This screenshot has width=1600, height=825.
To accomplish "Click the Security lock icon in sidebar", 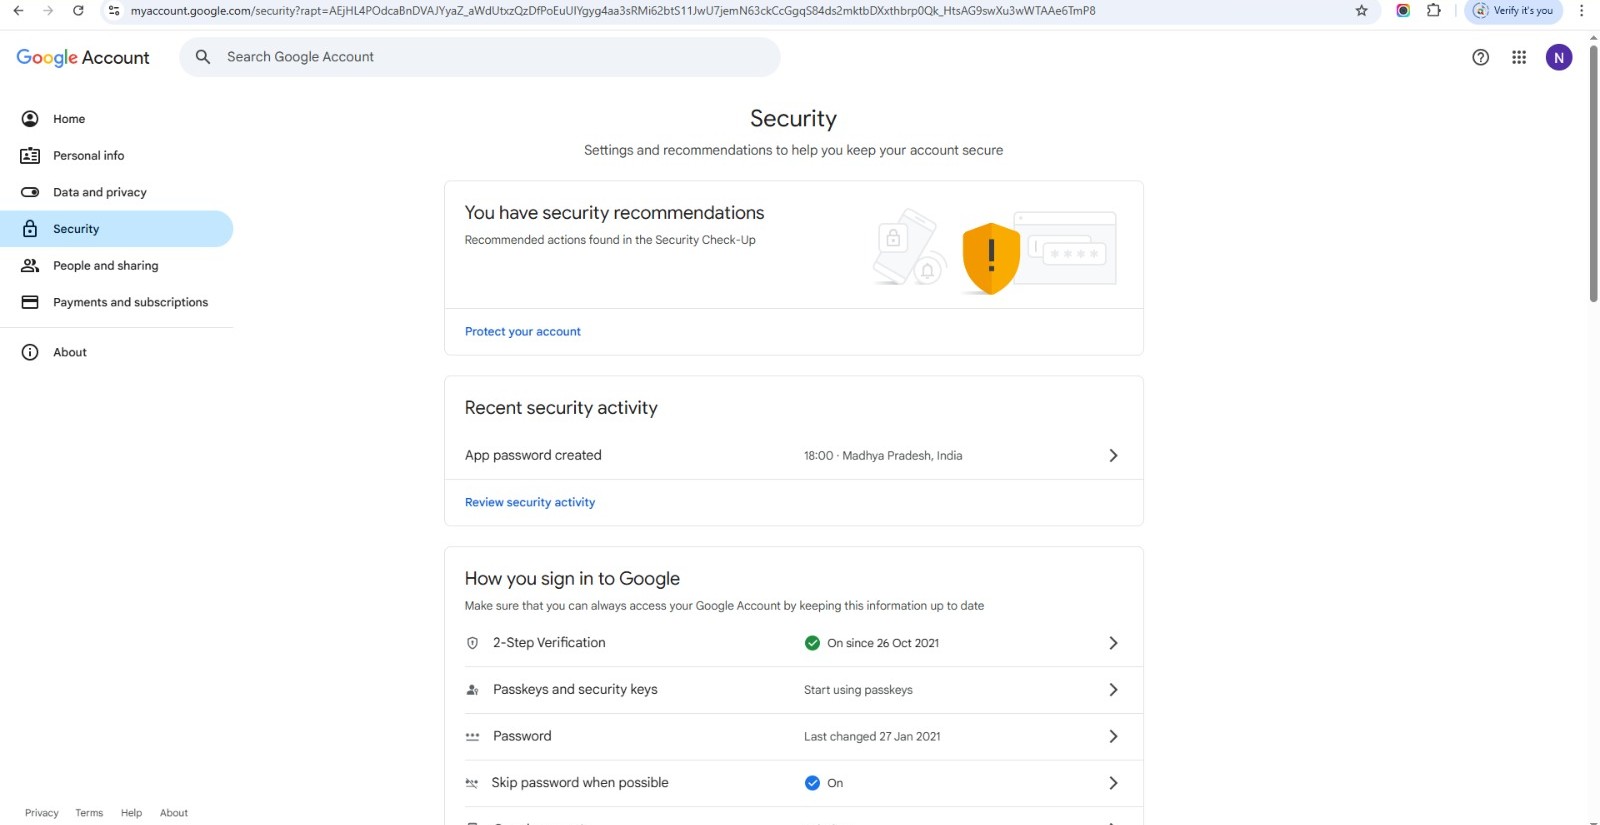I will 30,229.
